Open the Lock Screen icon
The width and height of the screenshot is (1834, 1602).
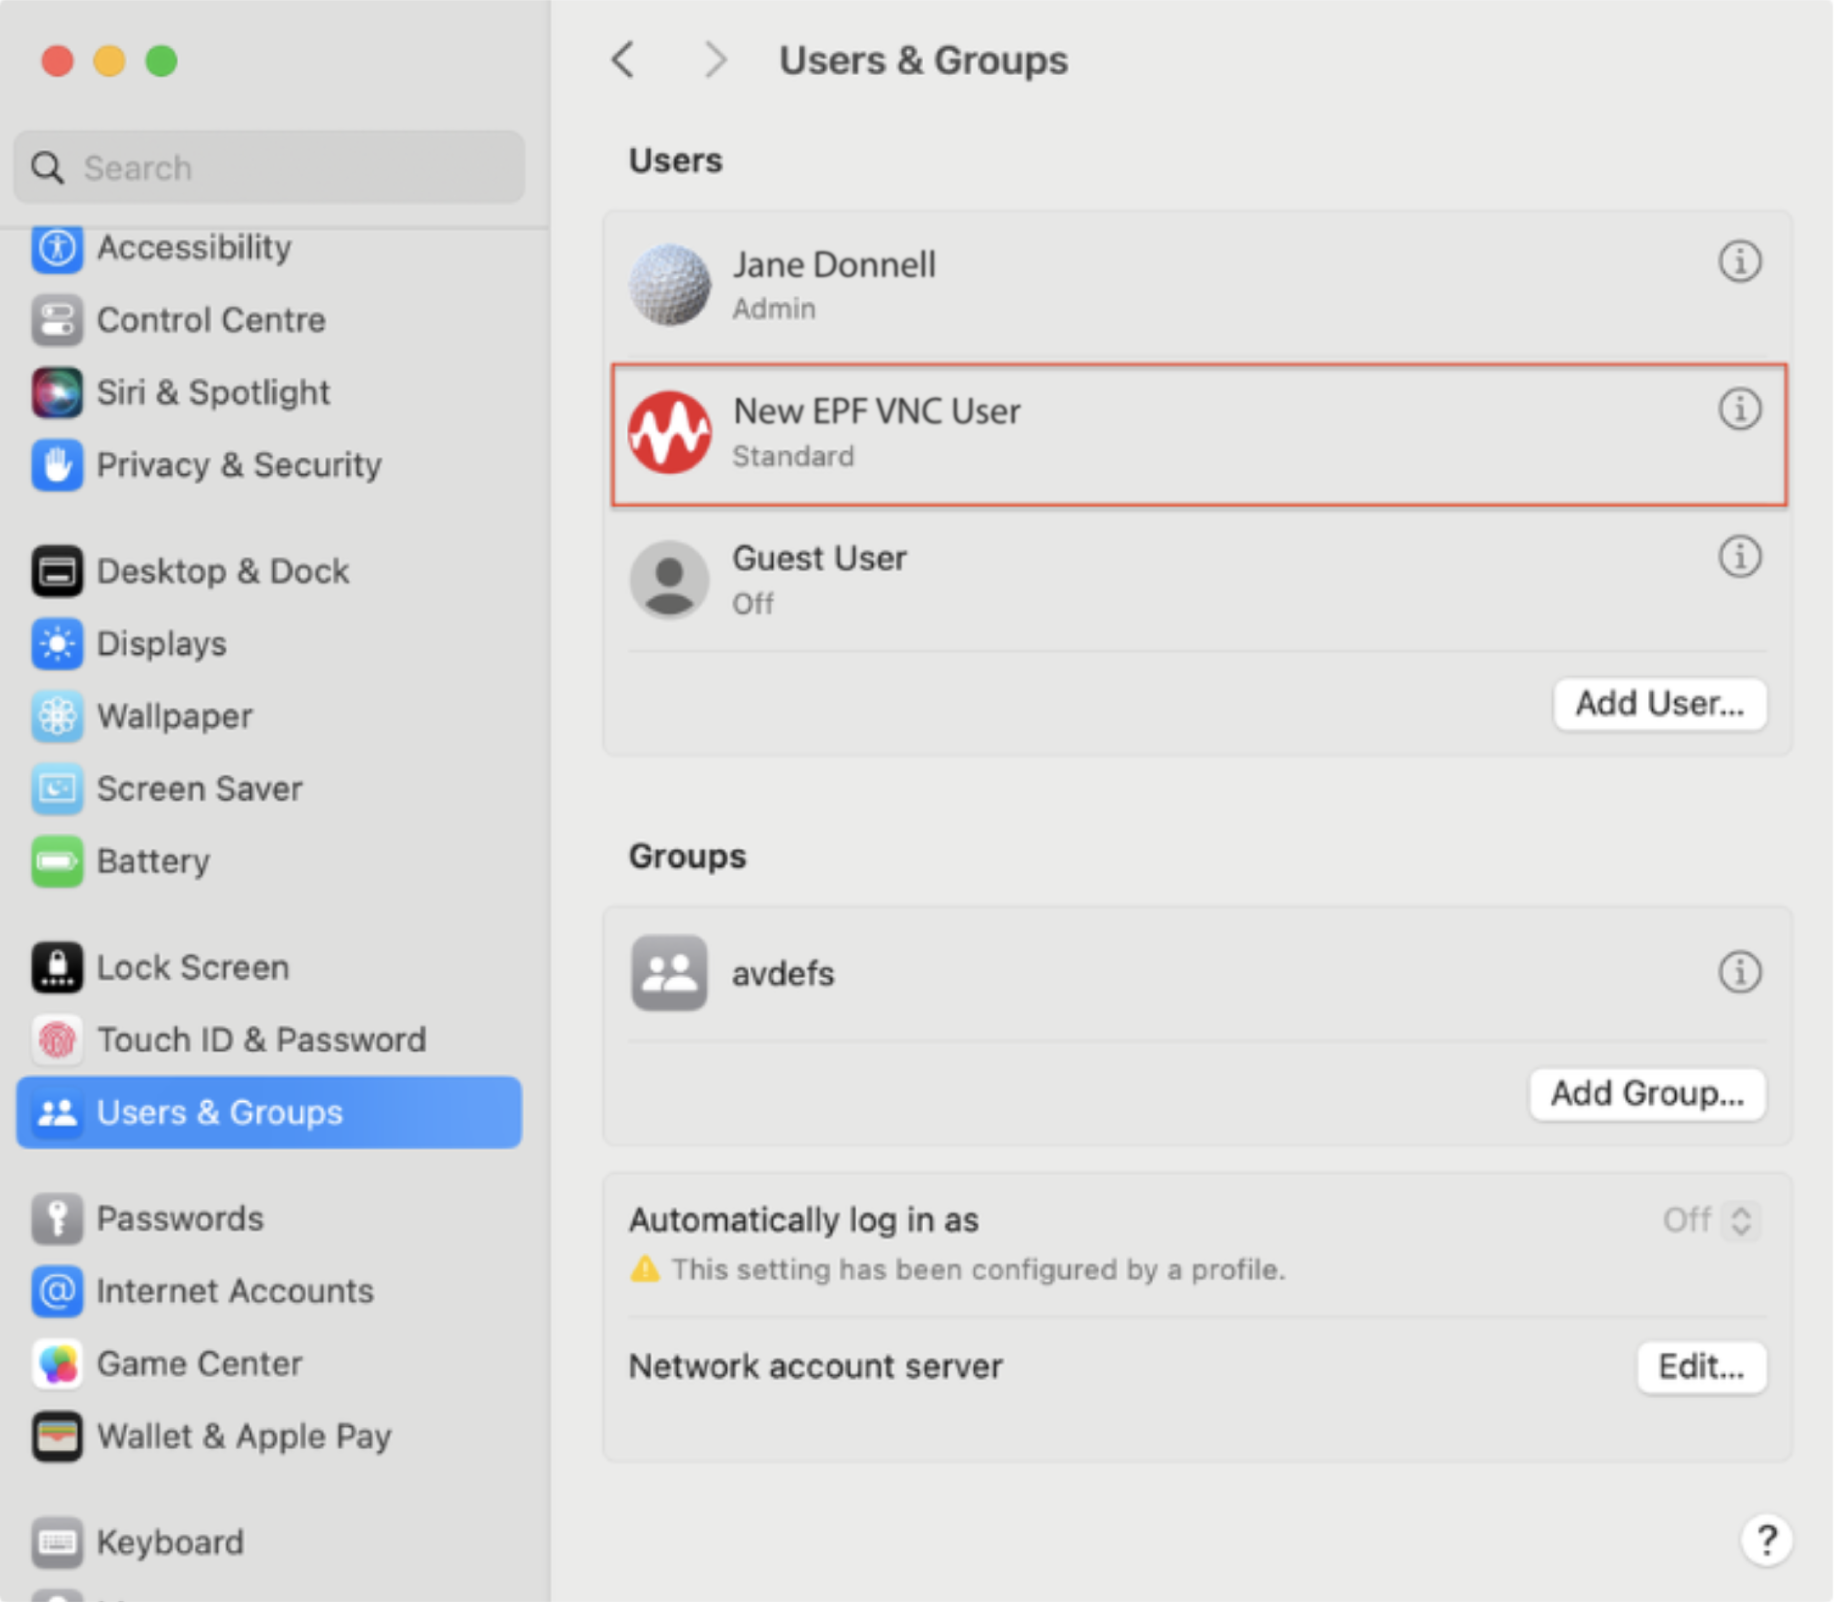coord(57,967)
